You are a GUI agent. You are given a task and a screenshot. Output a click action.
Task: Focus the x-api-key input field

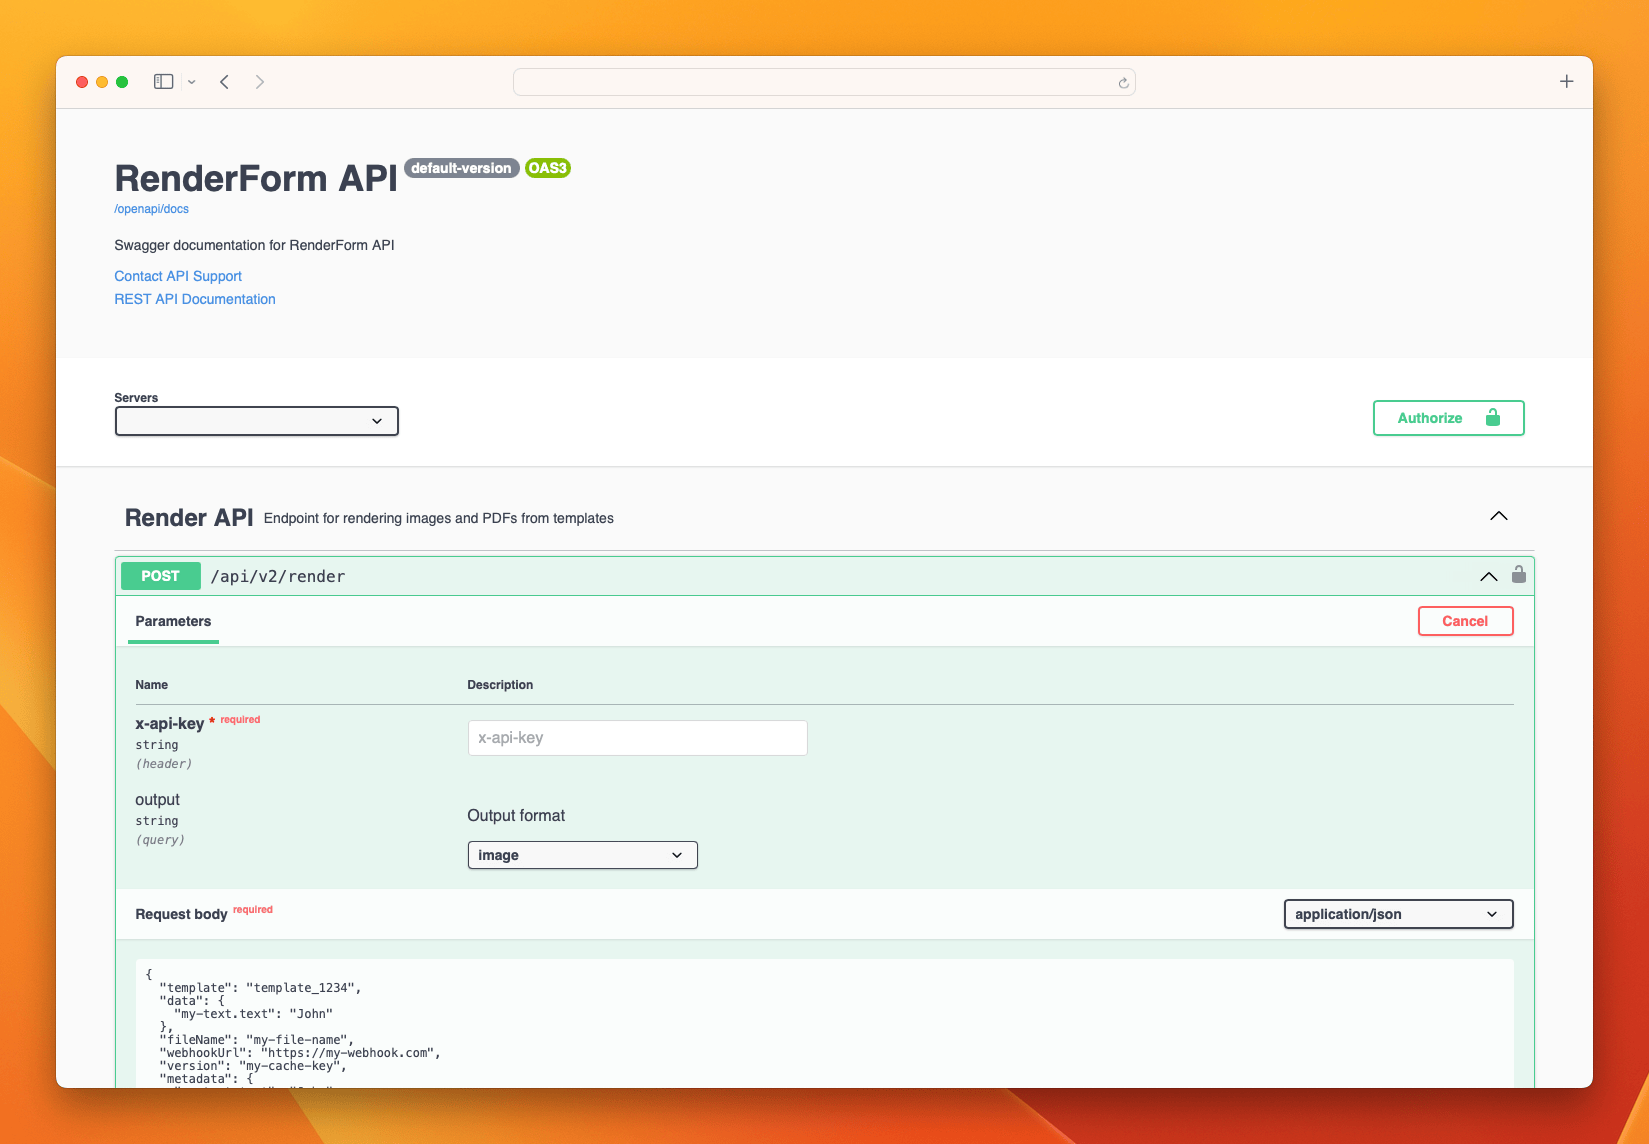(637, 738)
